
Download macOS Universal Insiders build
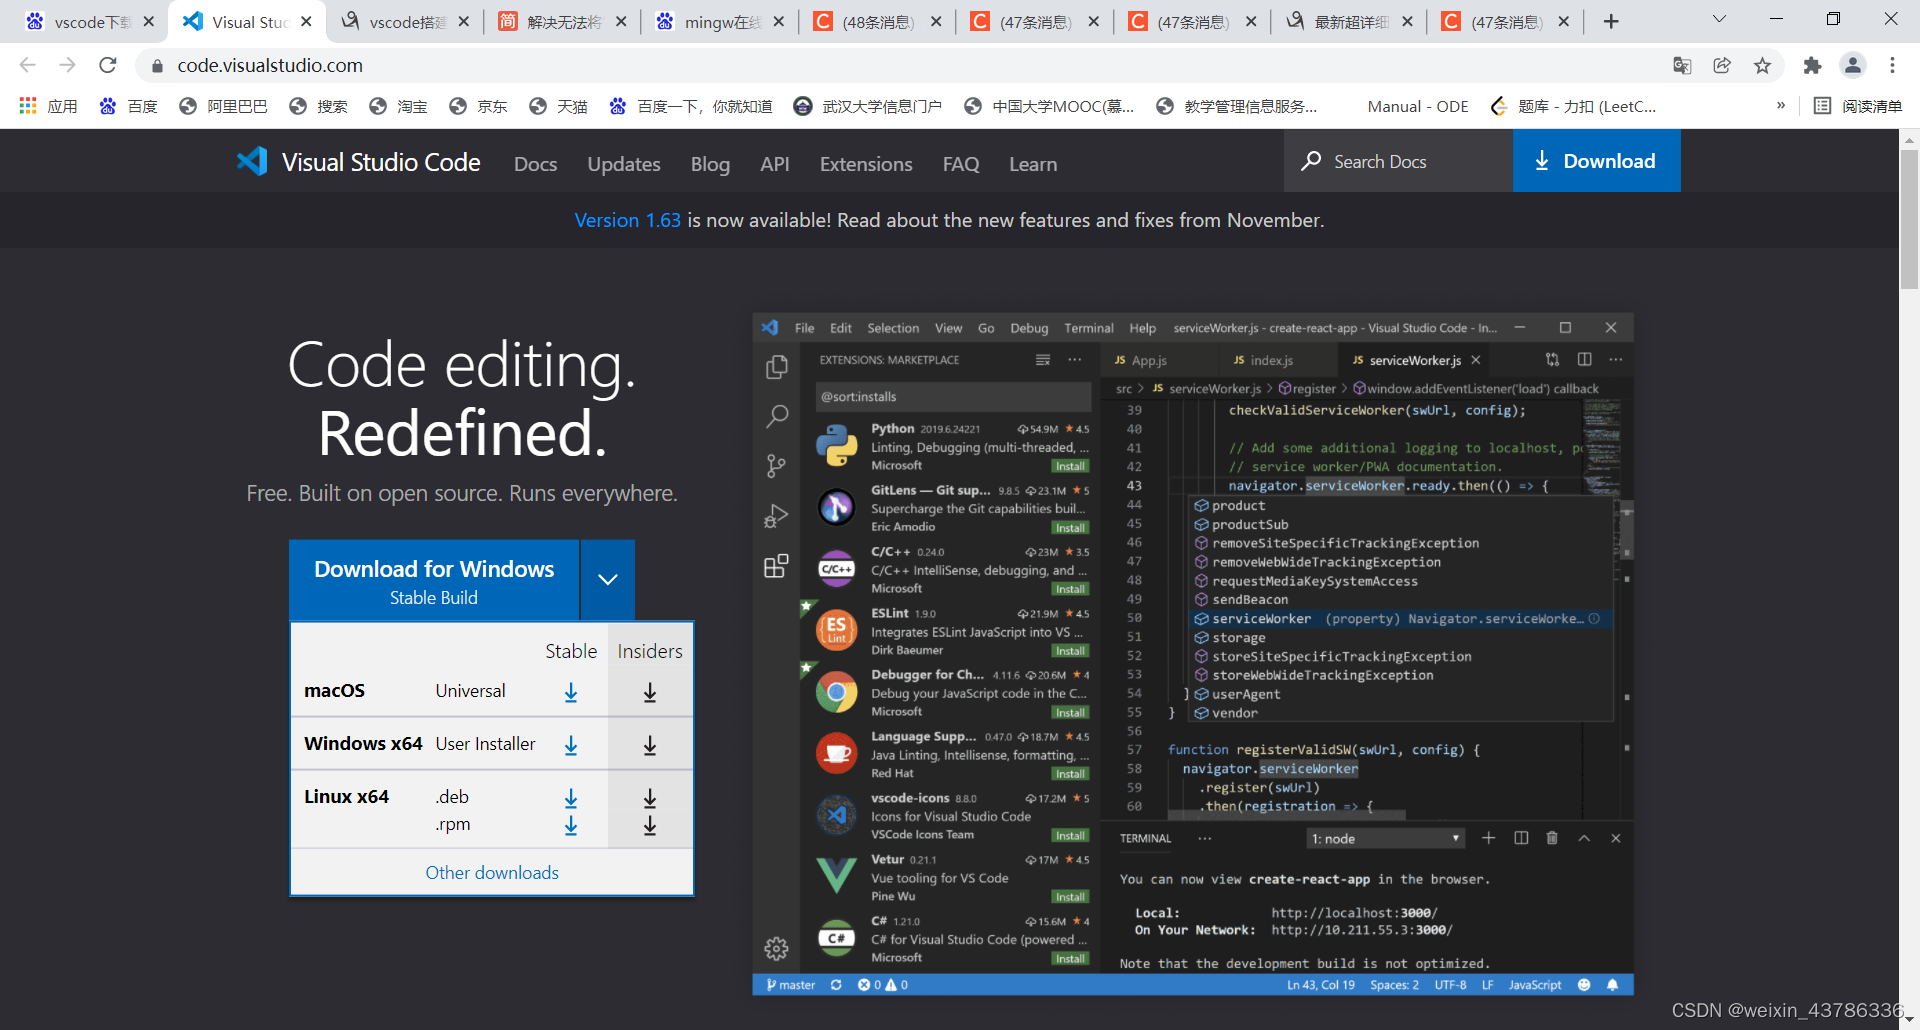point(650,692)
